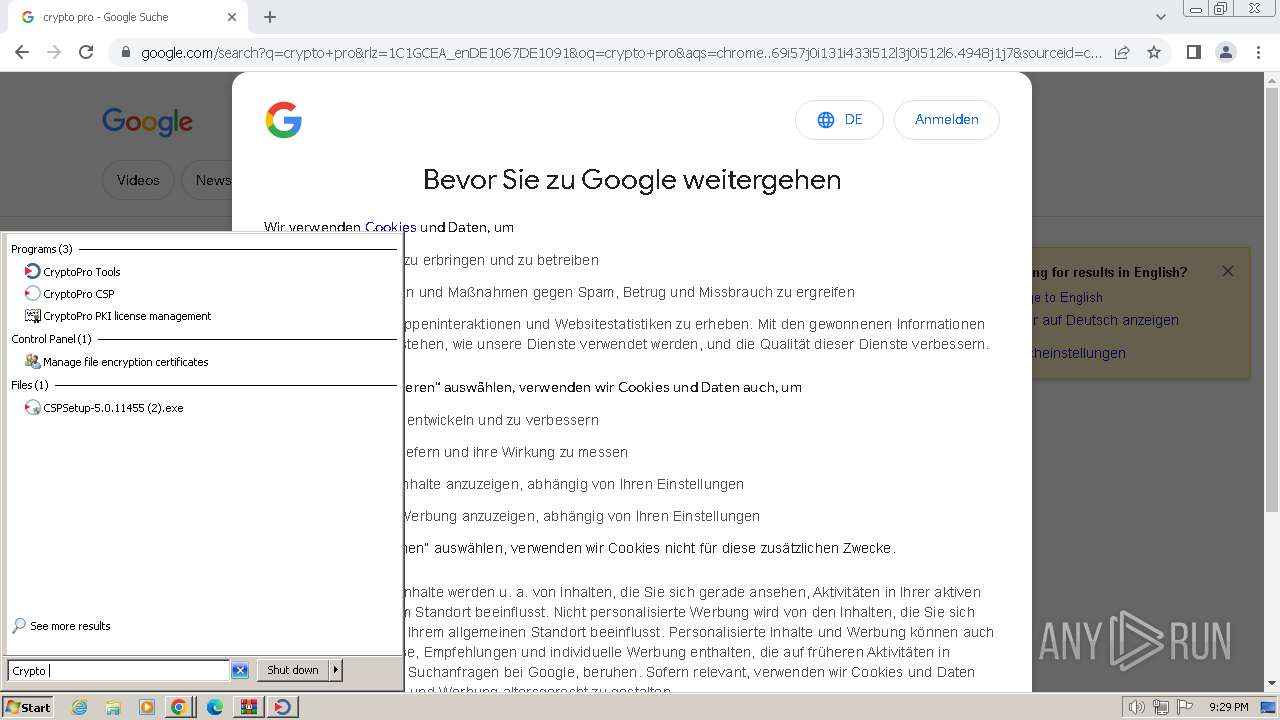This screenshot has height=720, width=1280.
Task: Select the News search filter
Action: pos(208,181)
